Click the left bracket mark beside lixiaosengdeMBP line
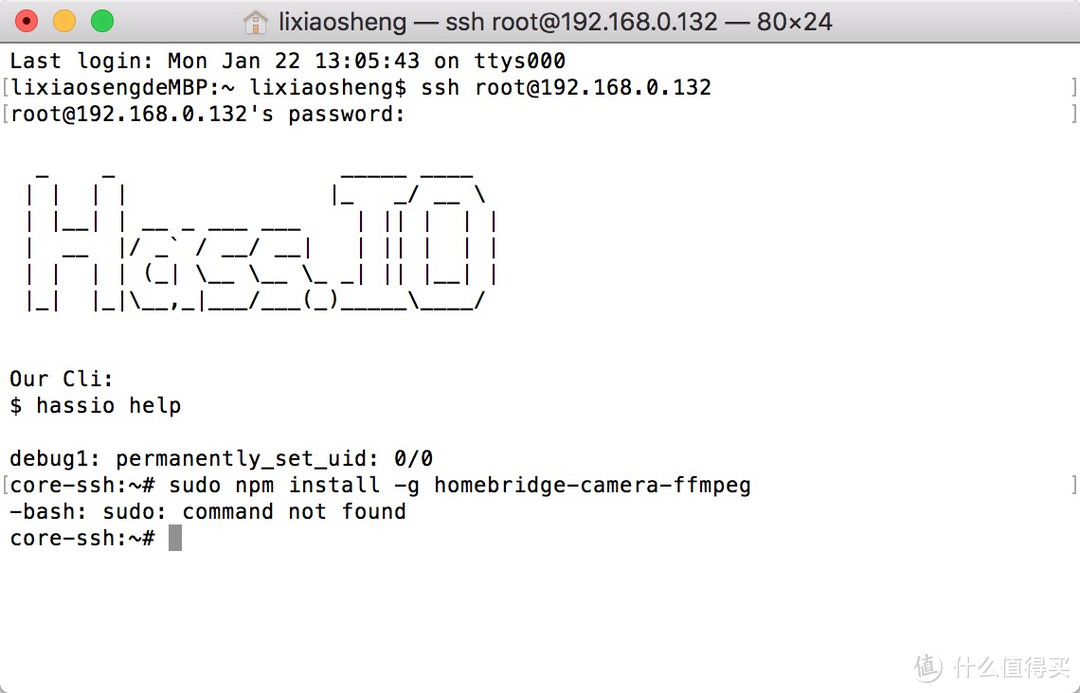 click(x=5, y=87)
